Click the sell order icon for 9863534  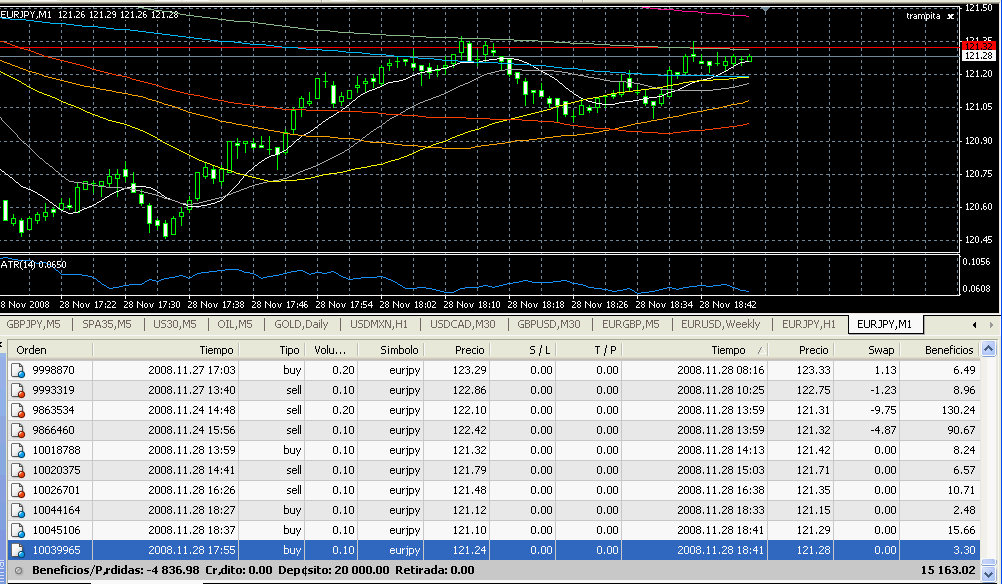click(x=18, y=410)
